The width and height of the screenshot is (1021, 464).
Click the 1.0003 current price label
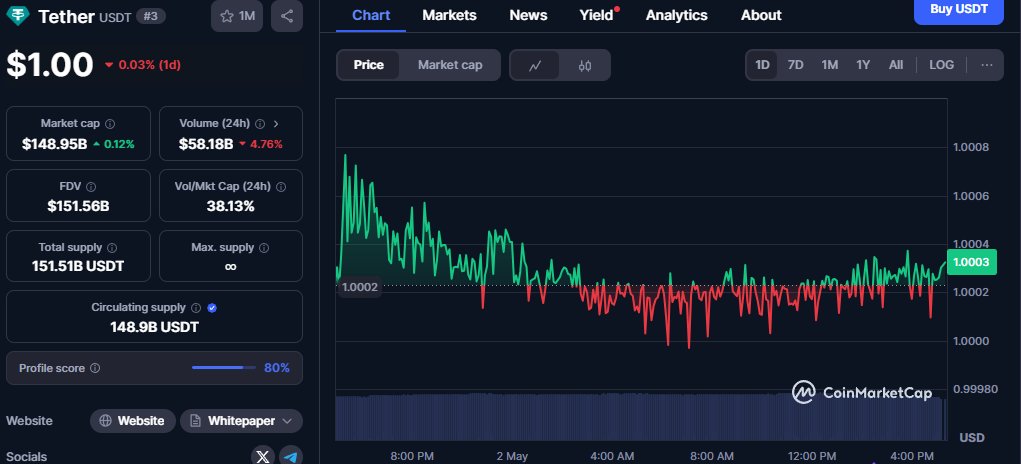972,262
